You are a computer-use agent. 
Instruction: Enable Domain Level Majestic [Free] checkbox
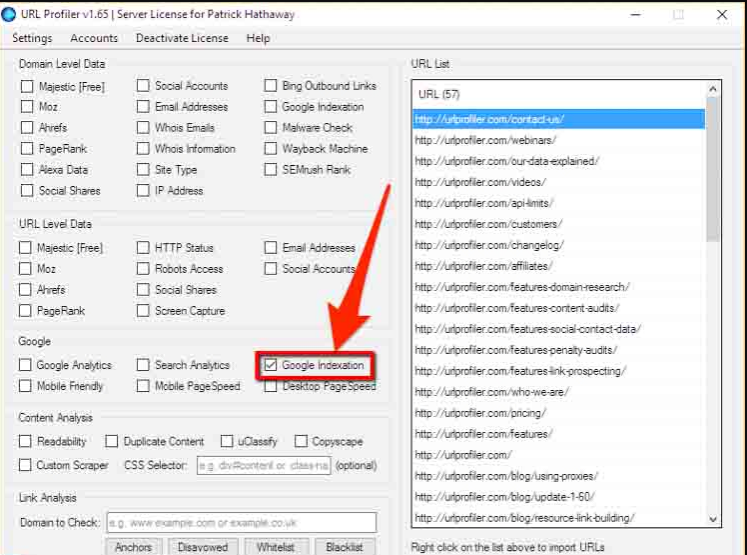pyautogui.click(x=27, y=86)
